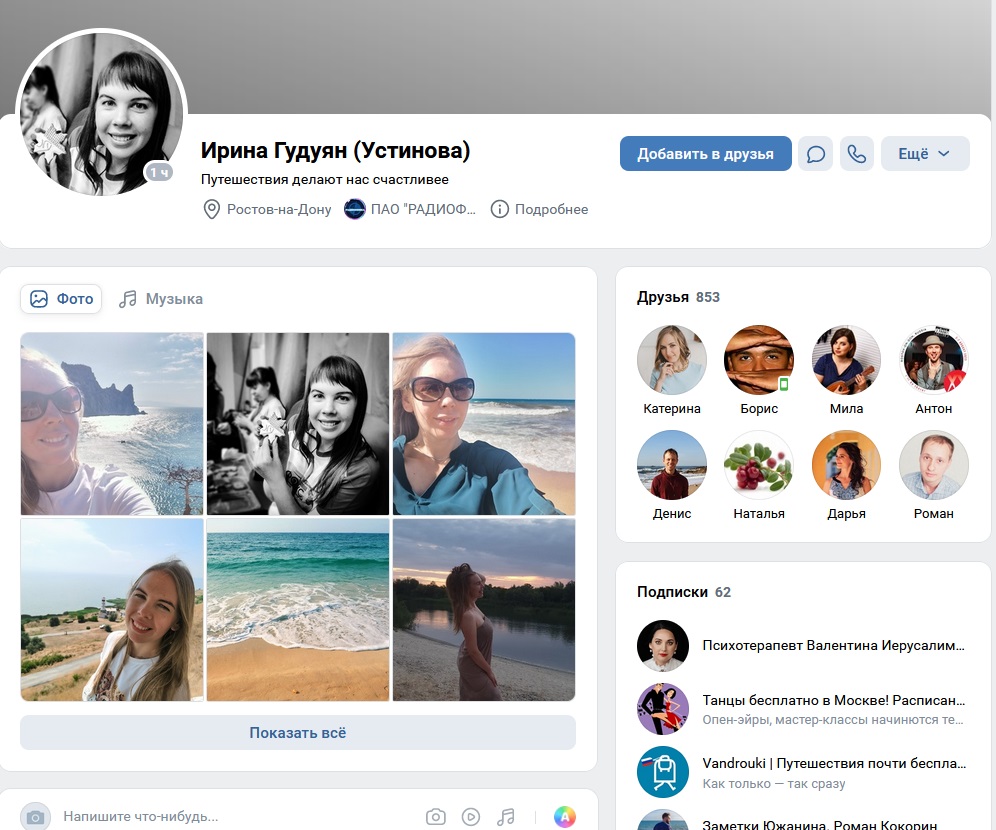Click the name Роман
This screenshot has width=996, height=830.
pyautogui.click(x=934, y=513)
